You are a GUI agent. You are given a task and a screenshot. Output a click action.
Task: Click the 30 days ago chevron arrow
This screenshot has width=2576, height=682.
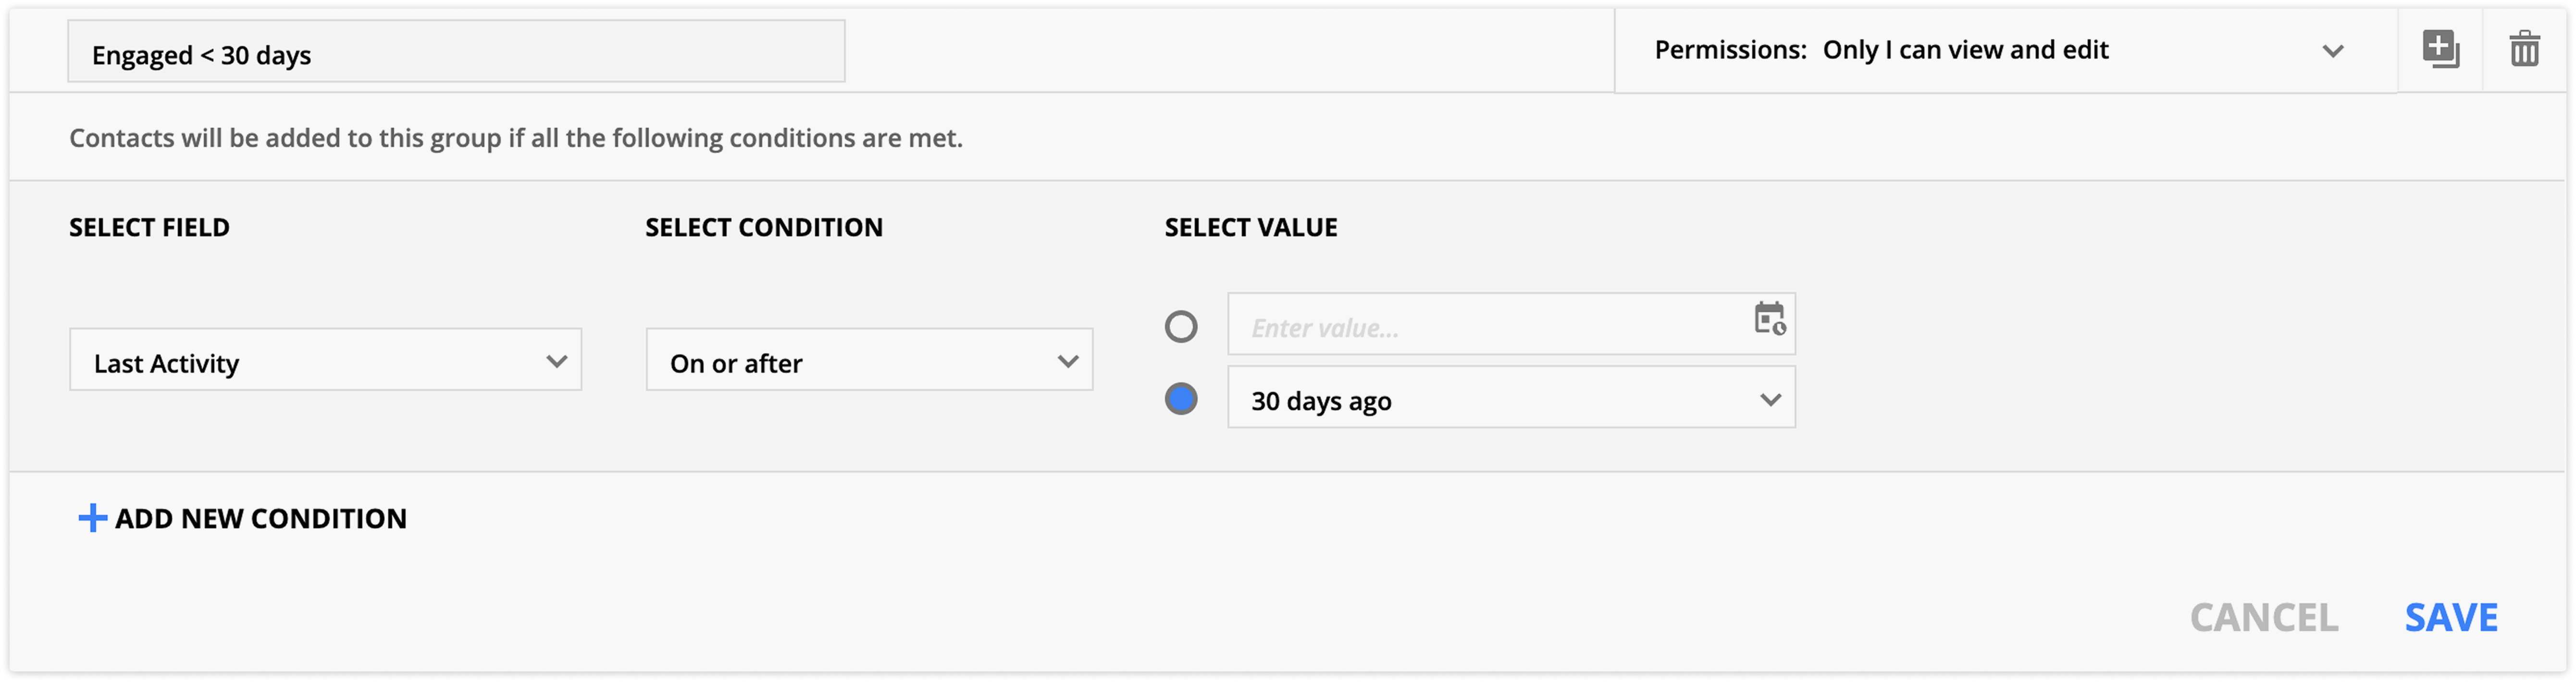pyautogui.click(x=1770, y=400)
